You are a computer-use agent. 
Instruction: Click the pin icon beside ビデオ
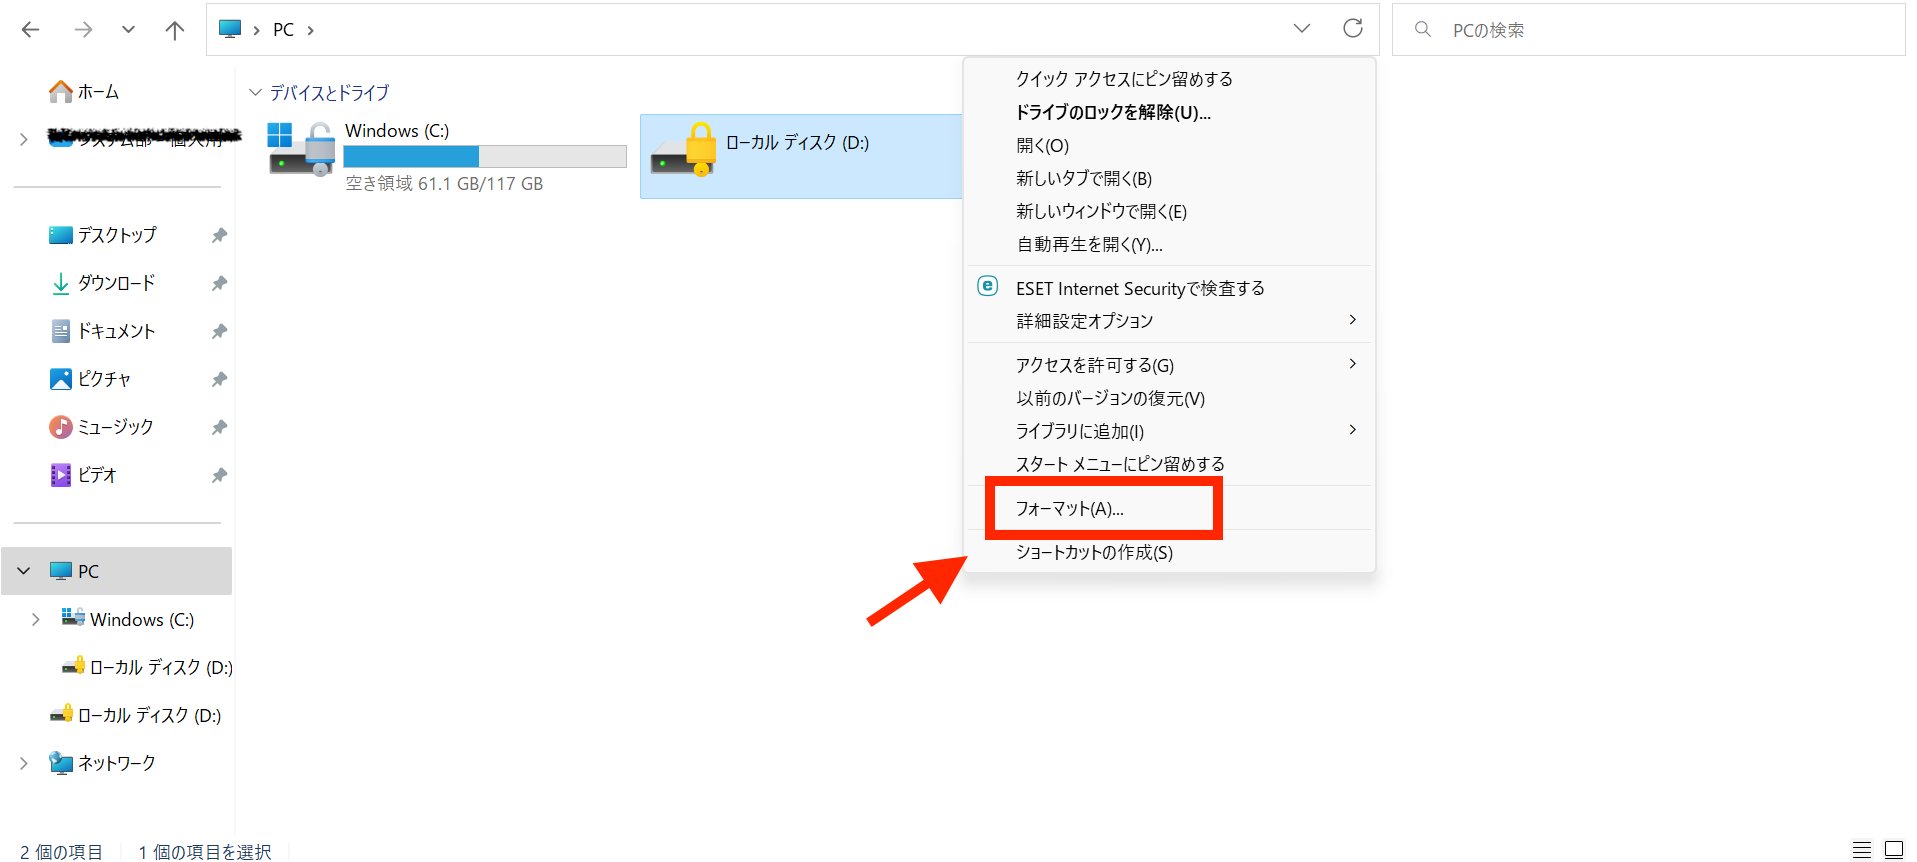coord(219,475)
